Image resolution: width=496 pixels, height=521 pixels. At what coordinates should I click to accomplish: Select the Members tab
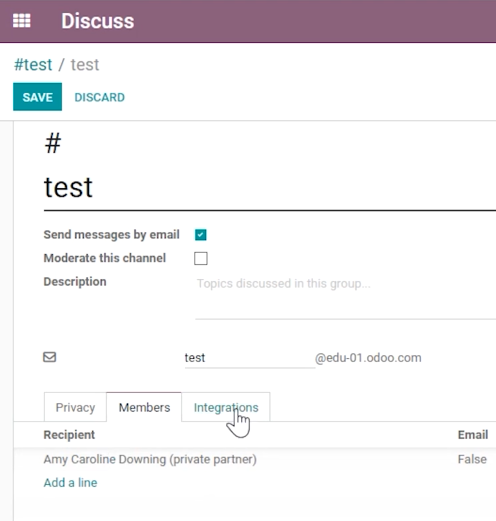point(144,407)
